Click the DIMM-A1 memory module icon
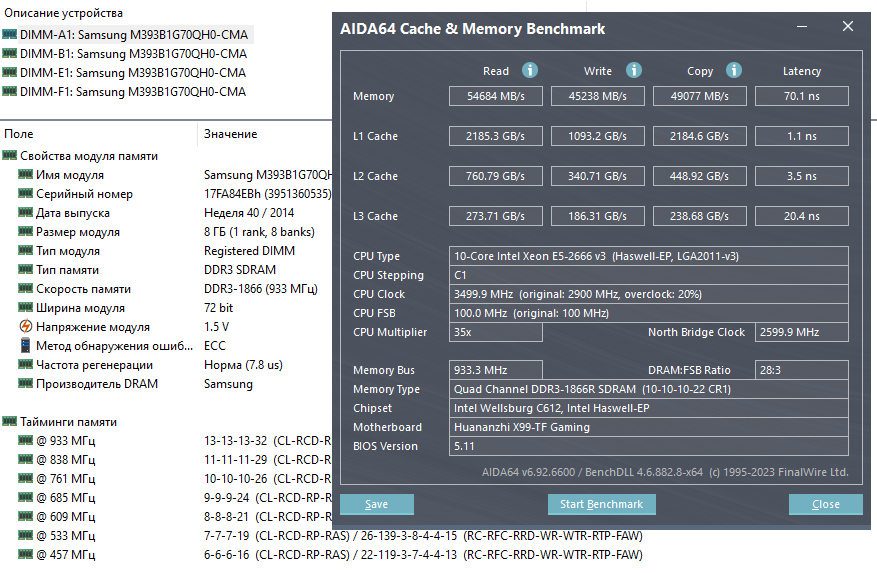This screenshot has height=573, width=877. point(10,34)
